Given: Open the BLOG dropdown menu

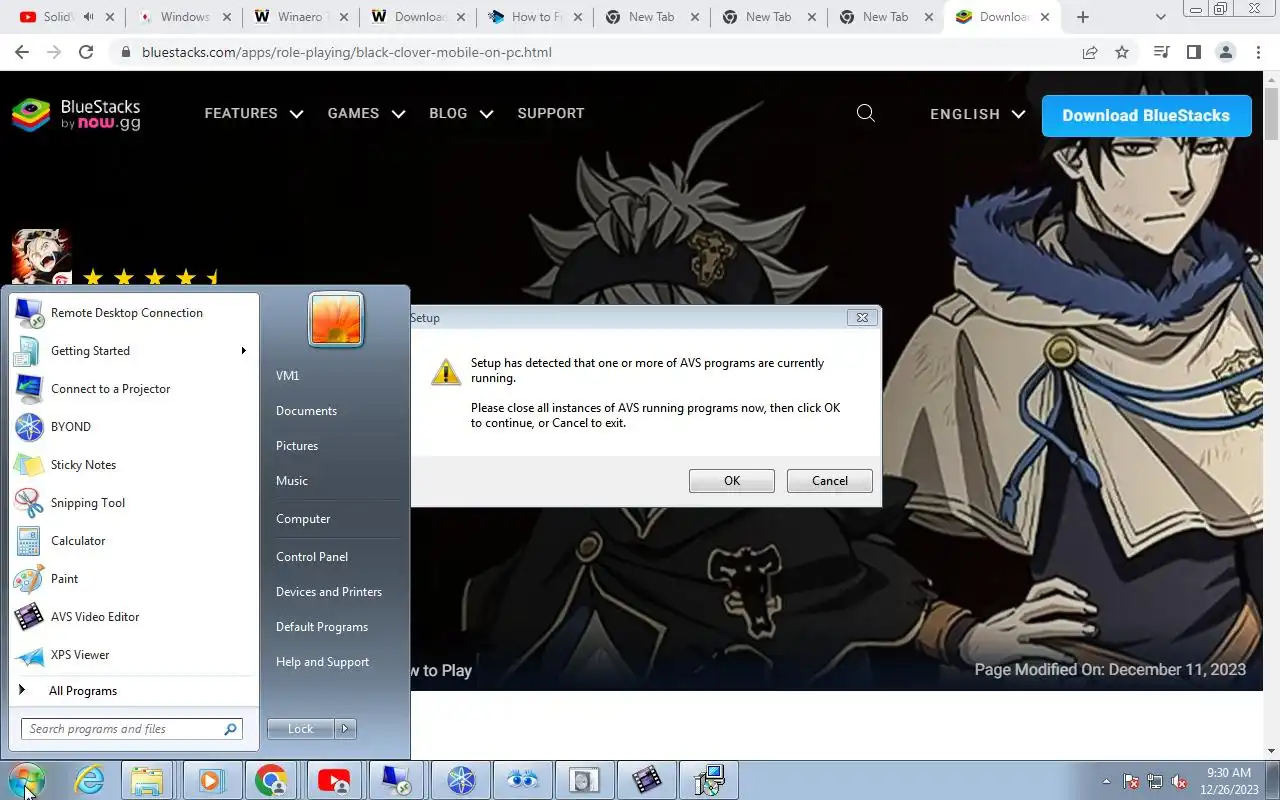Looking at the screenshot, I should 461,114.
